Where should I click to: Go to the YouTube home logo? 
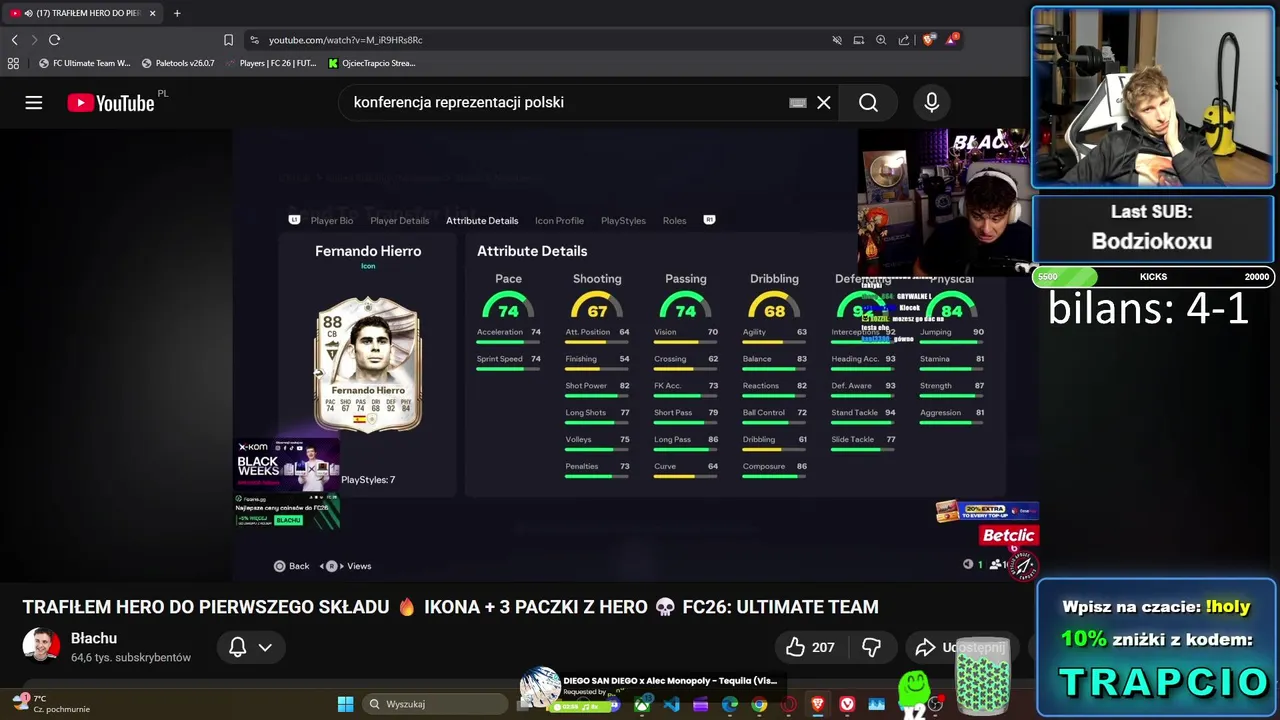[111, 103]
